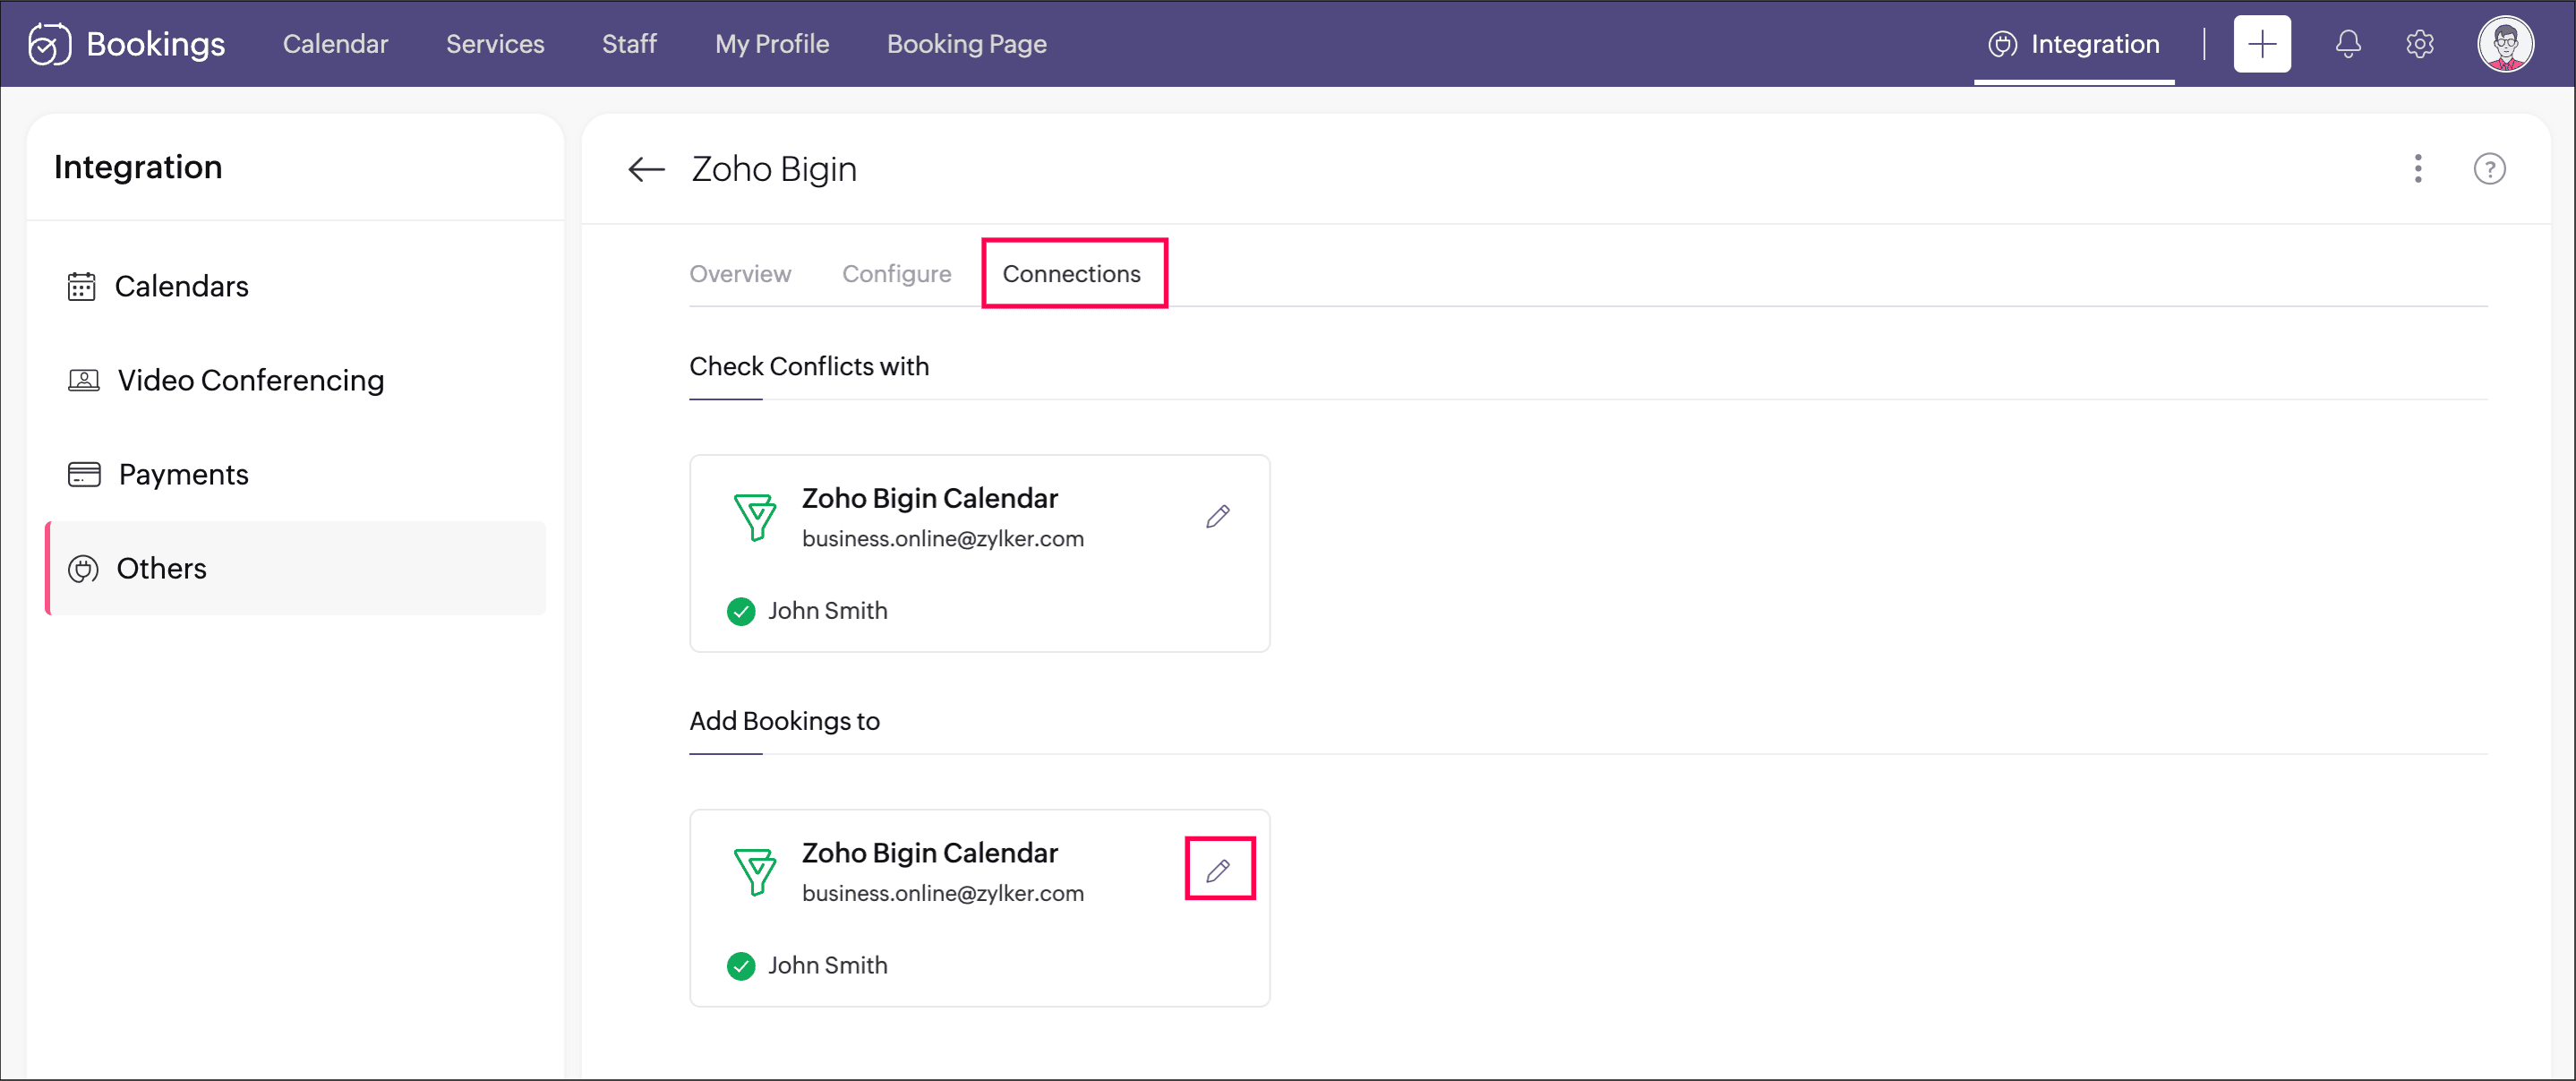
Task: Click the Zoho Bigin logo under Check Conflicts
Action: click(755, 517)
